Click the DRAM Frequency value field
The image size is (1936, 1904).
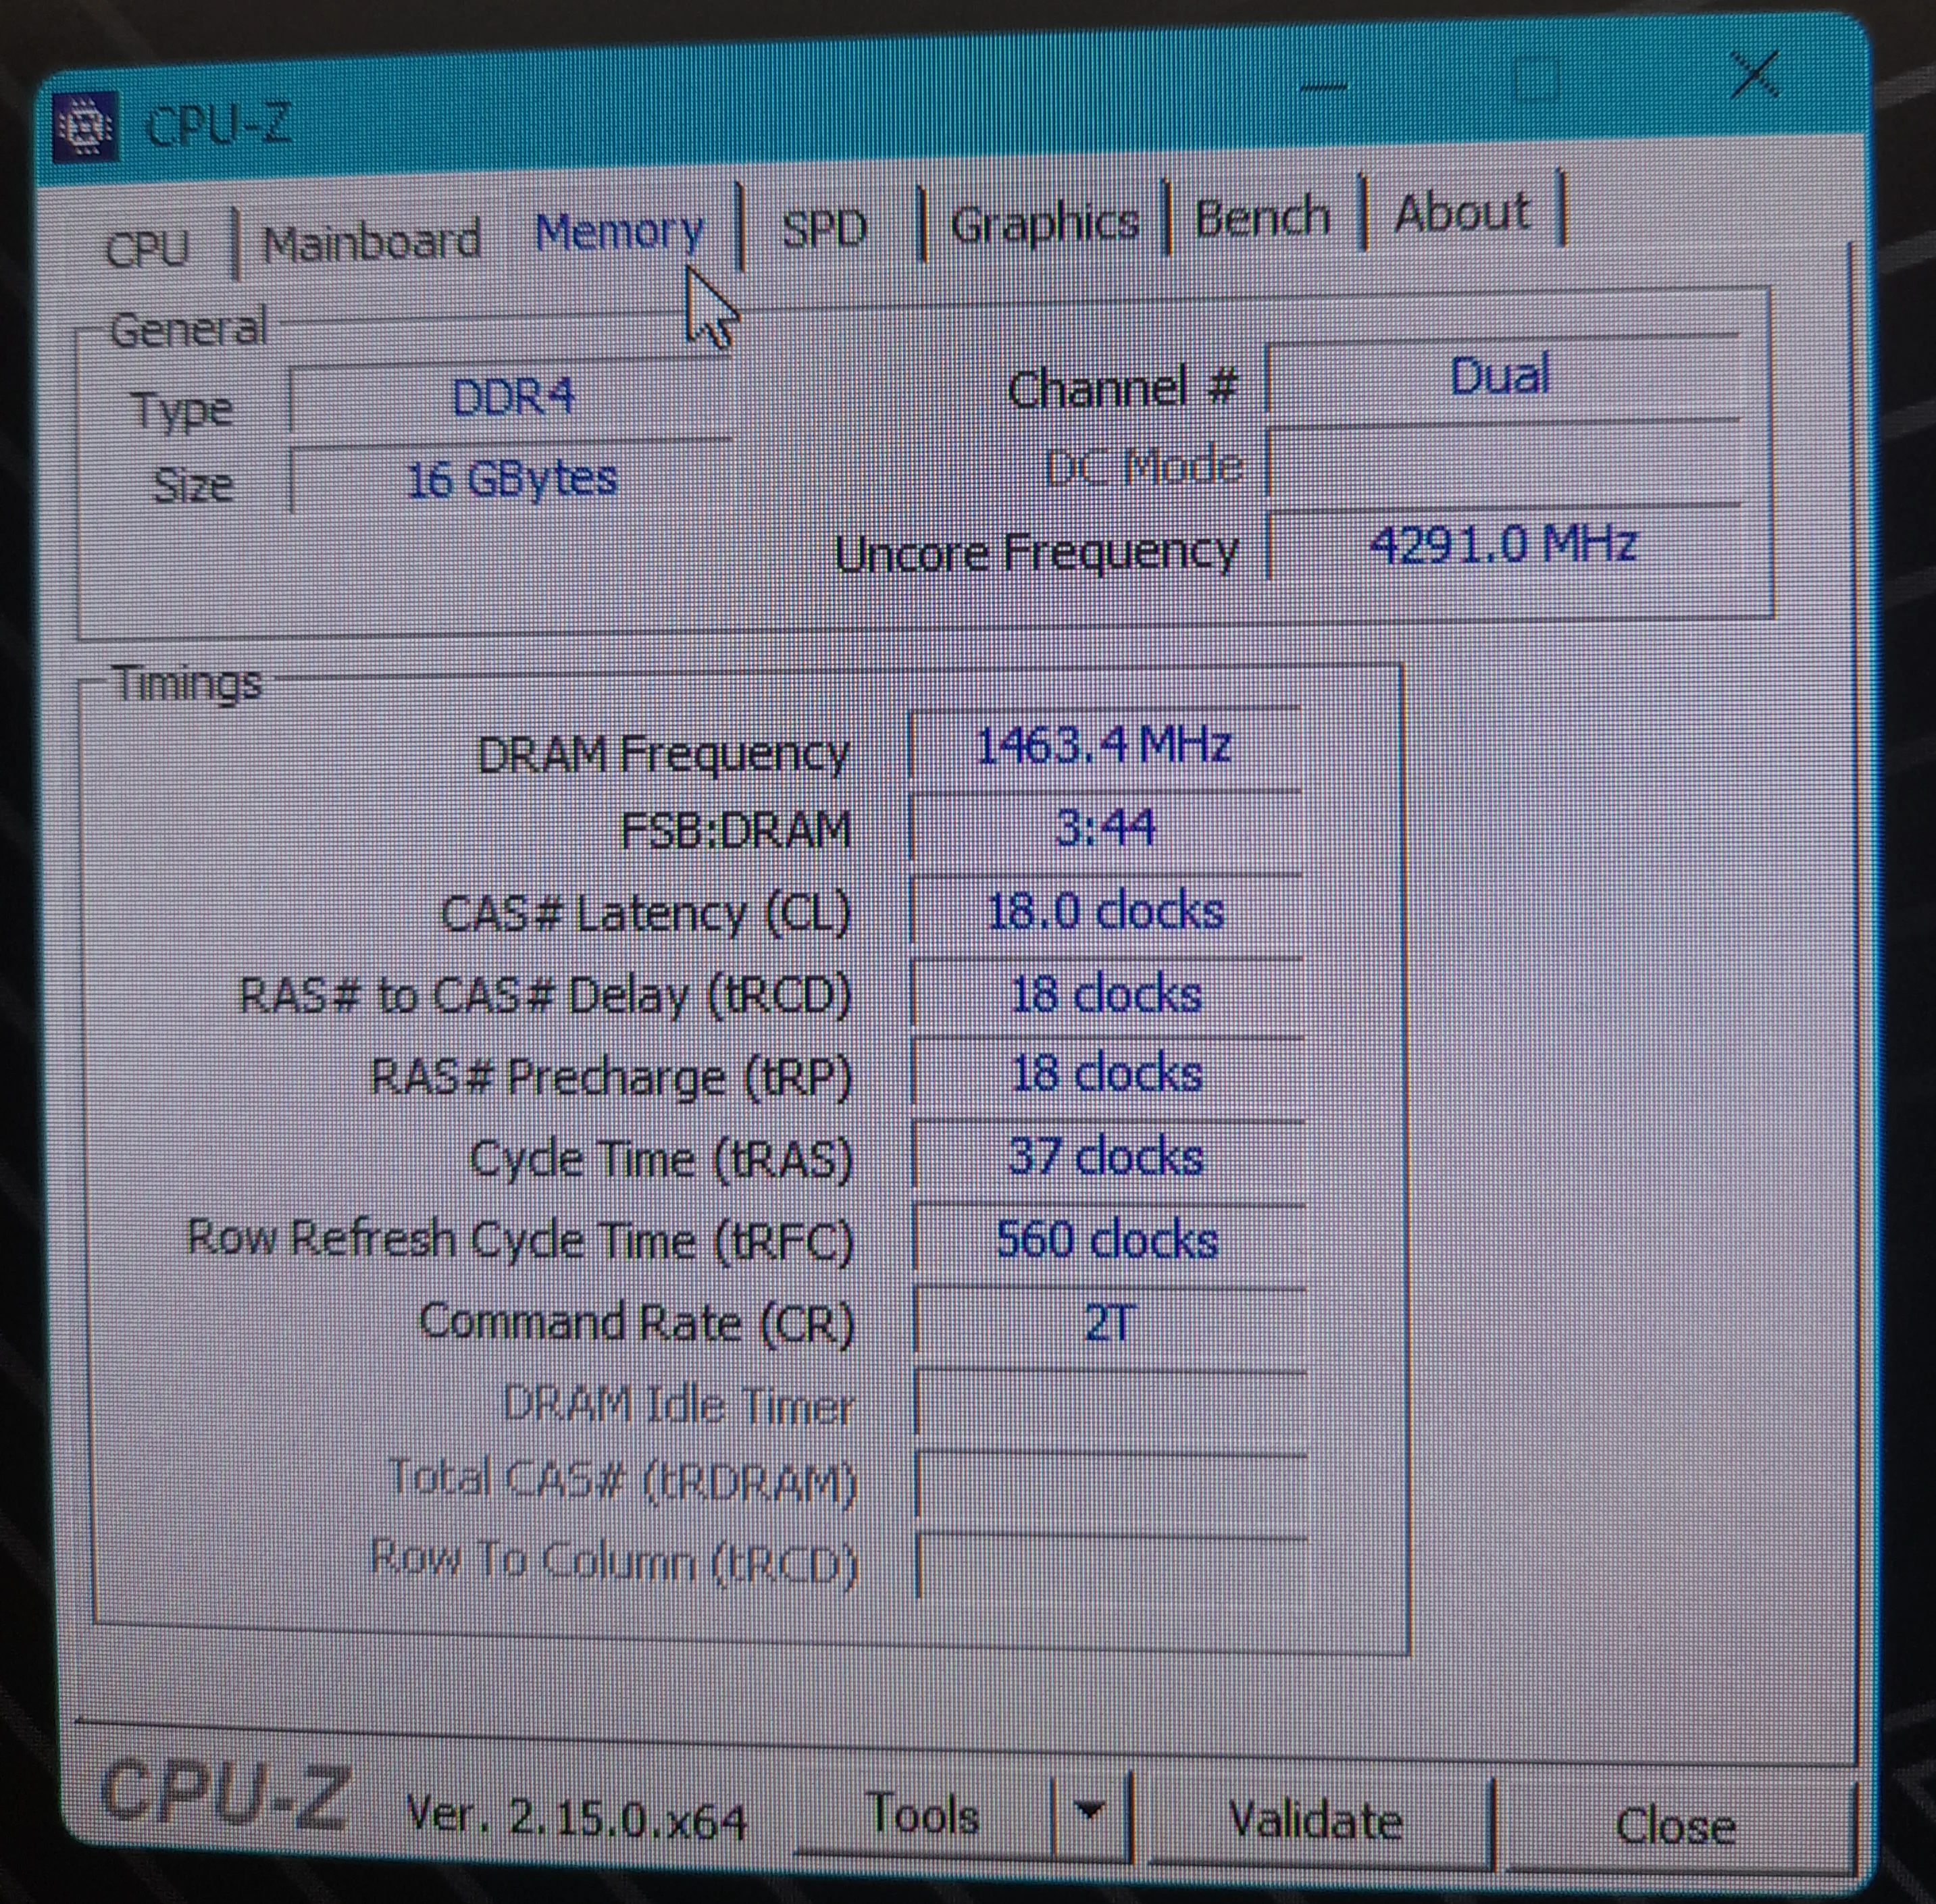(x=1103, y=746)
